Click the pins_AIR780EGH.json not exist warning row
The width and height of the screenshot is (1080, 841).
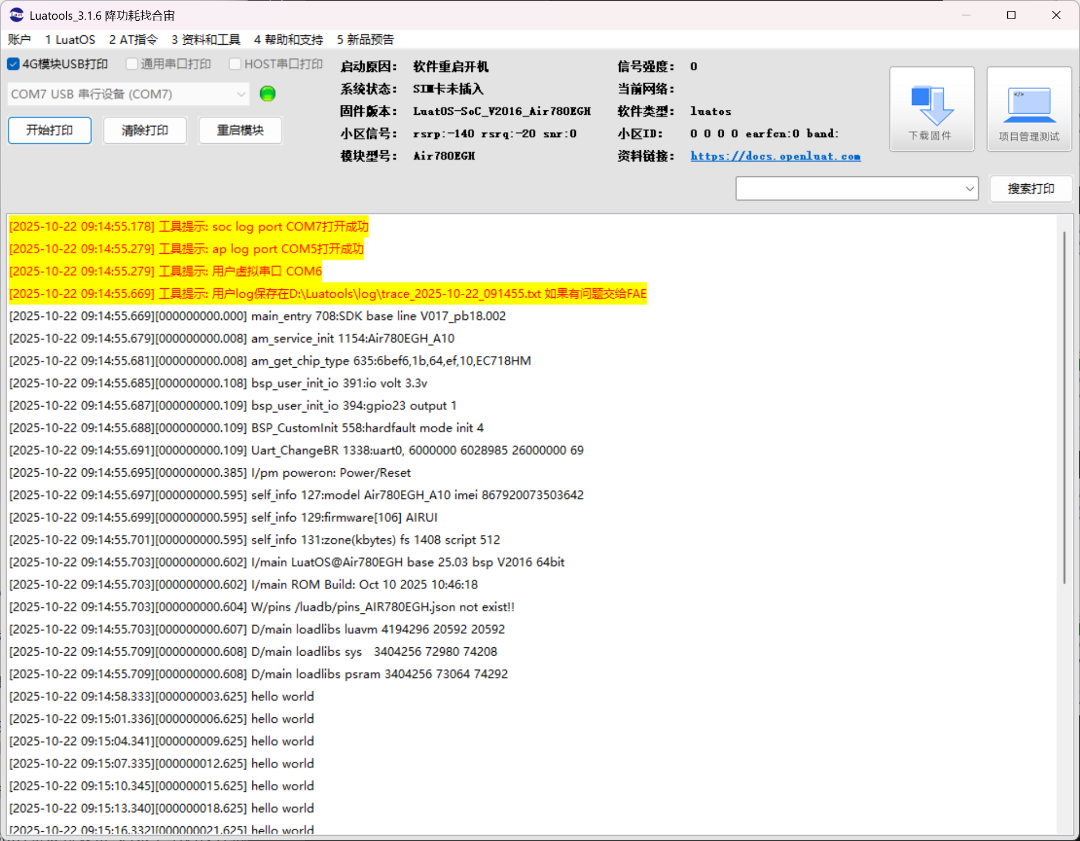(262, 607)
